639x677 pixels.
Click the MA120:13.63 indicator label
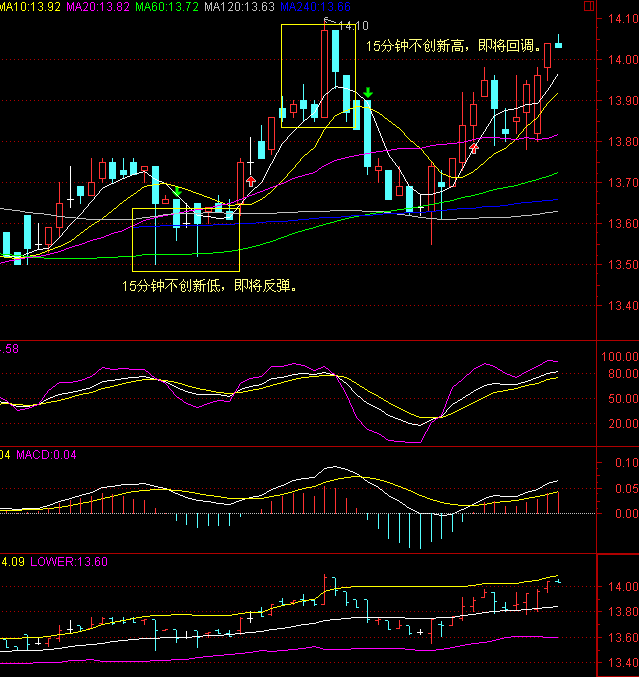click(240, 7)
